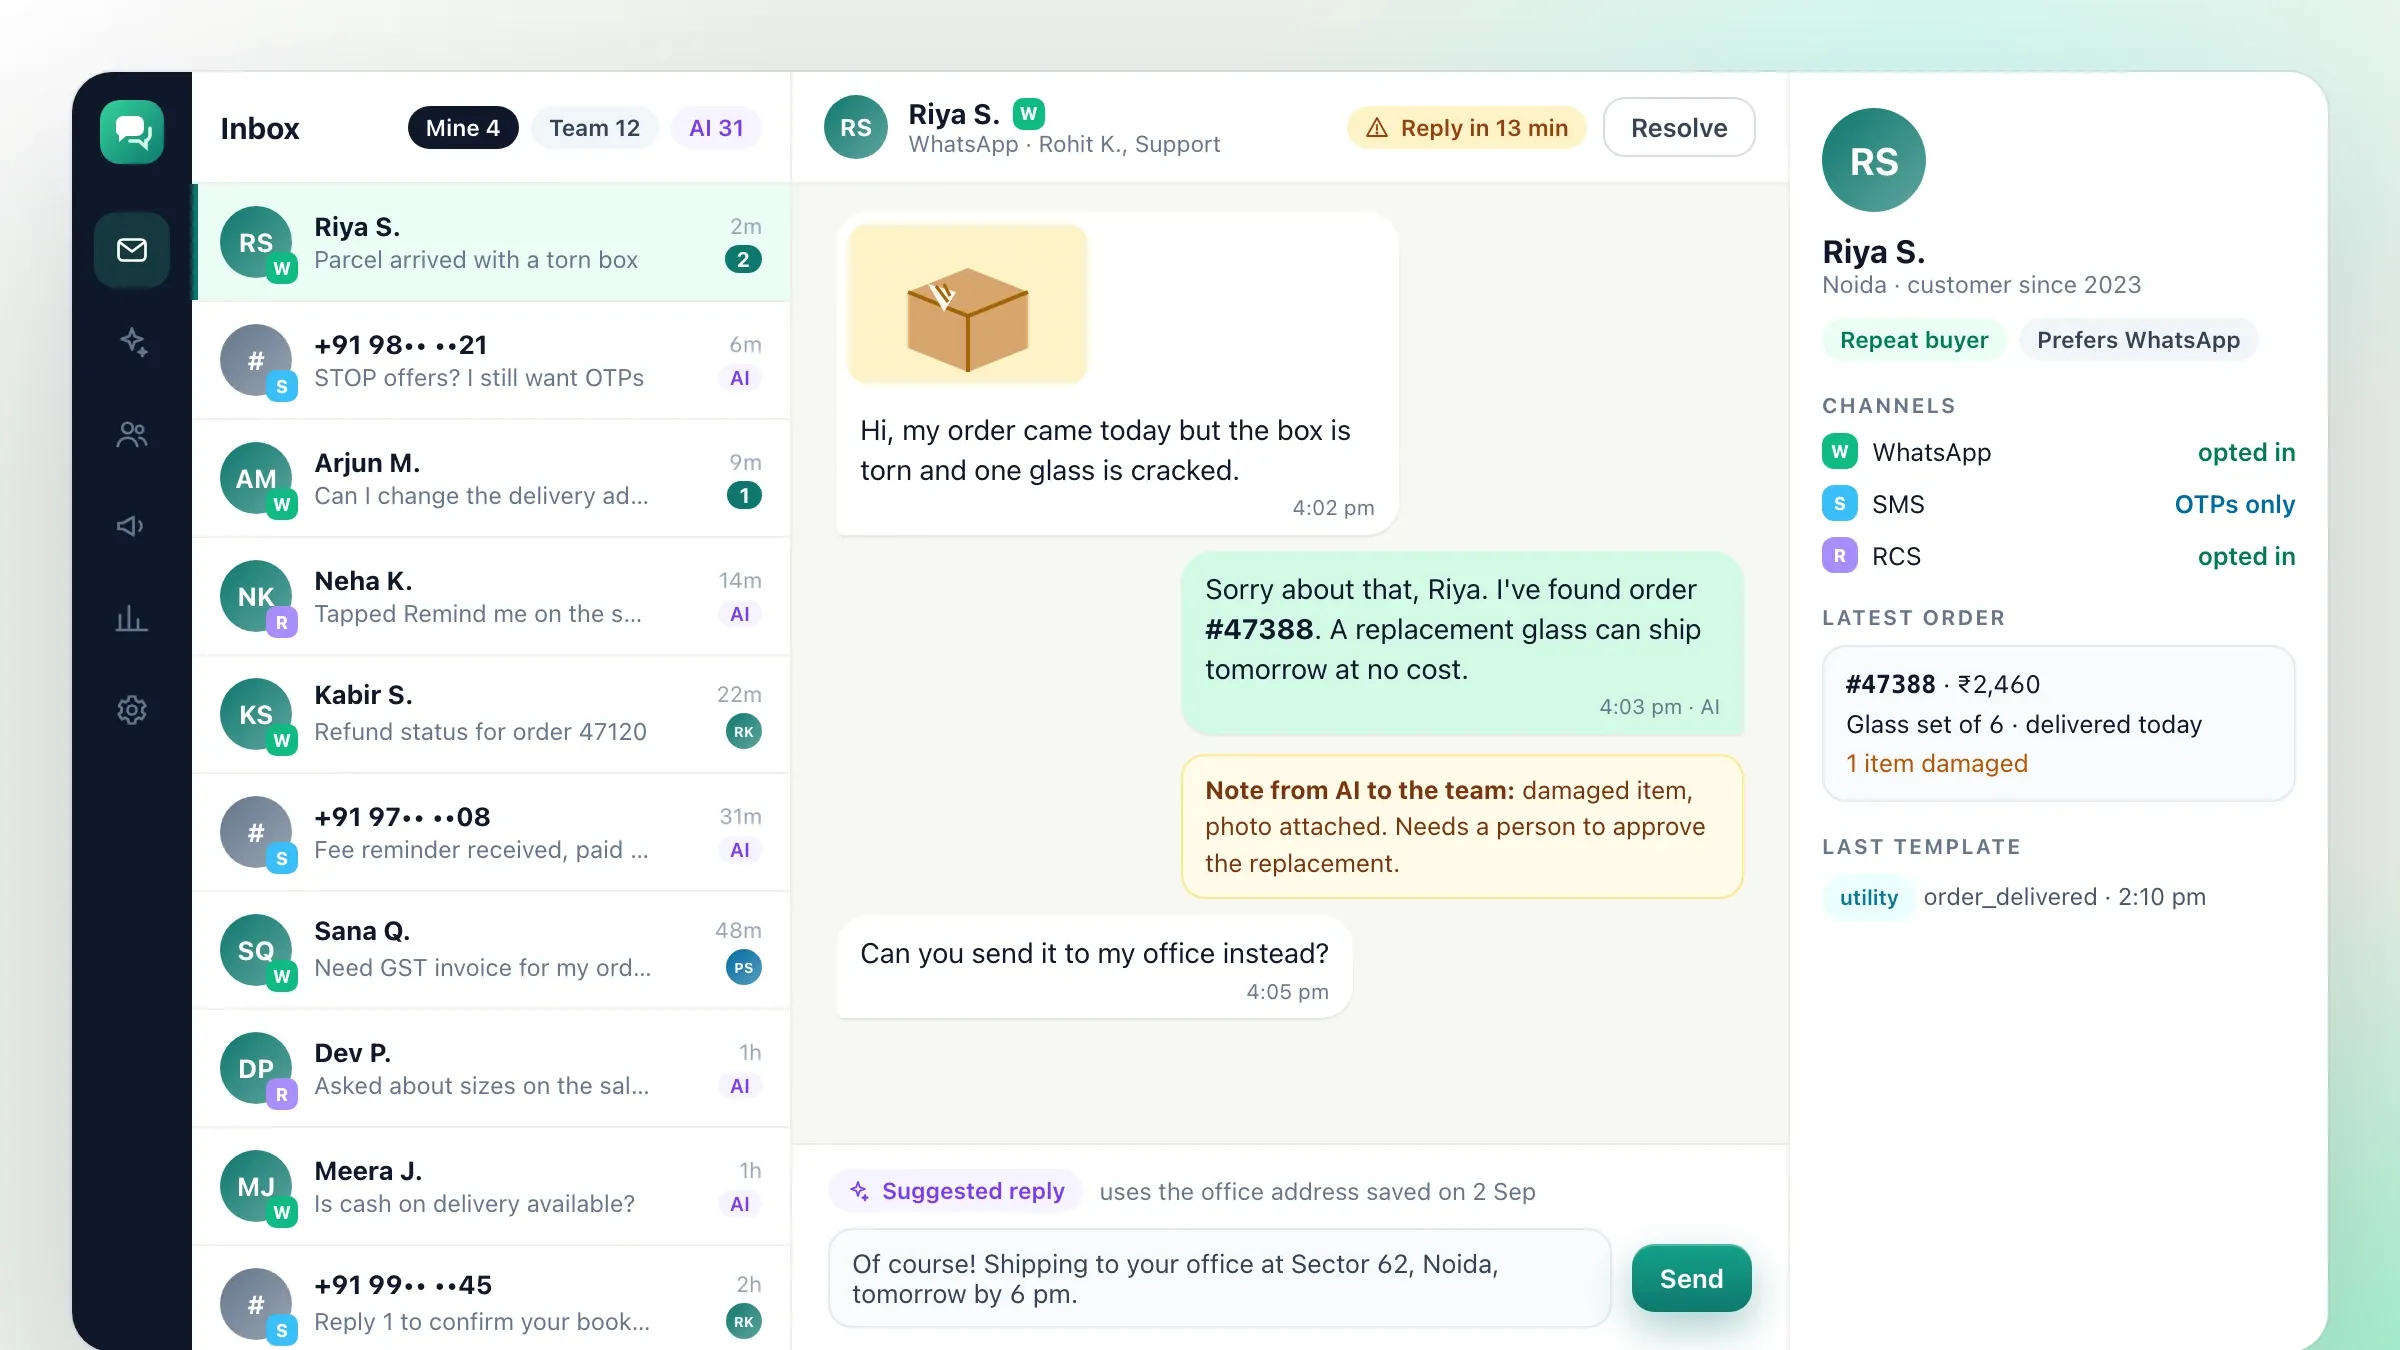Click the reply text input field

[x=1220, y=1279]
